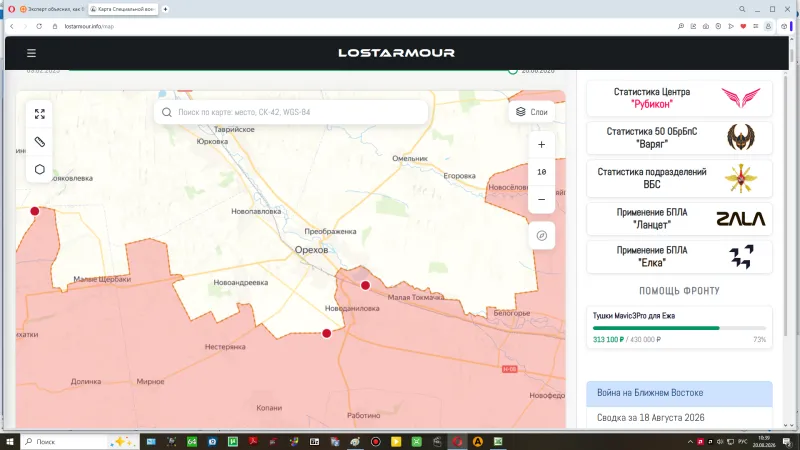Open the hamburger menu on Lostarmour

[31, 53]
